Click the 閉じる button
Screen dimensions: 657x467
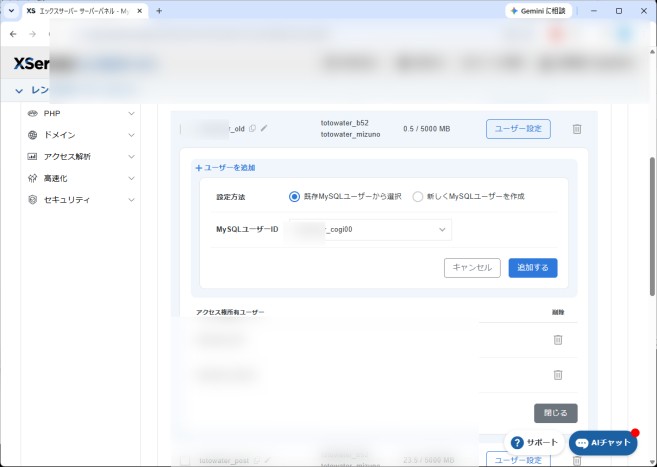pos(556,413)
